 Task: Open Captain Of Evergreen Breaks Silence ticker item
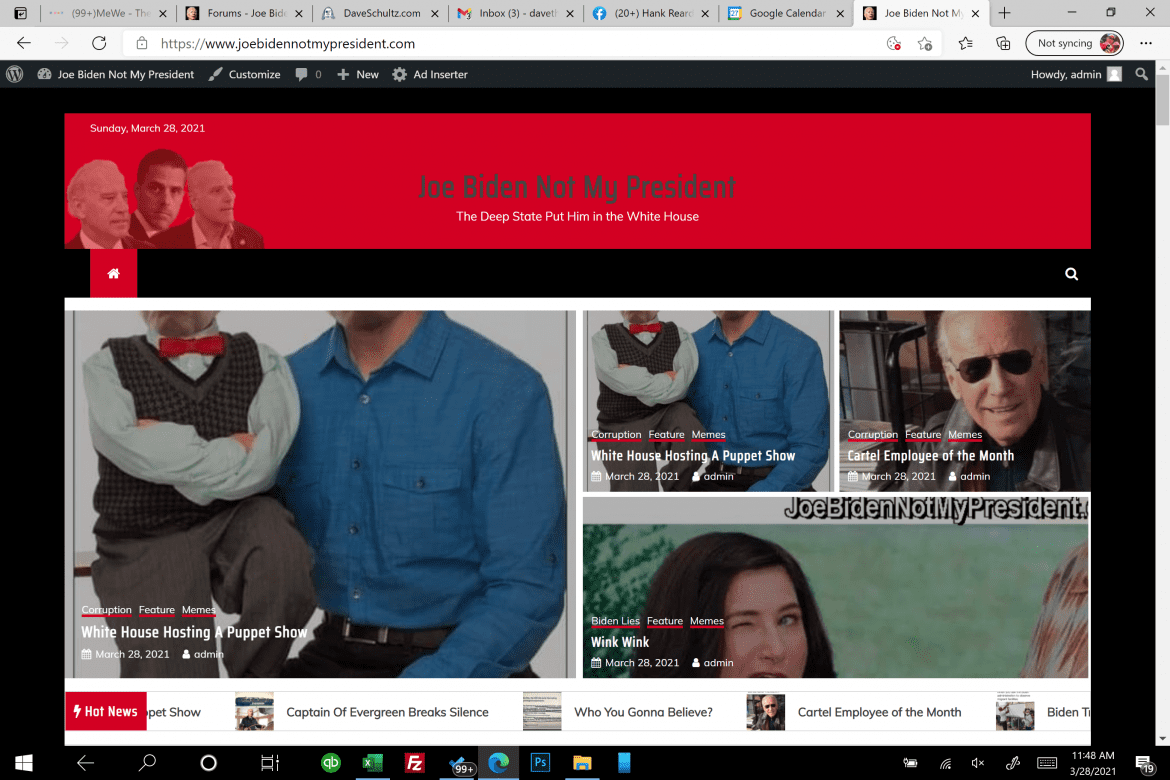pos(387,712)
